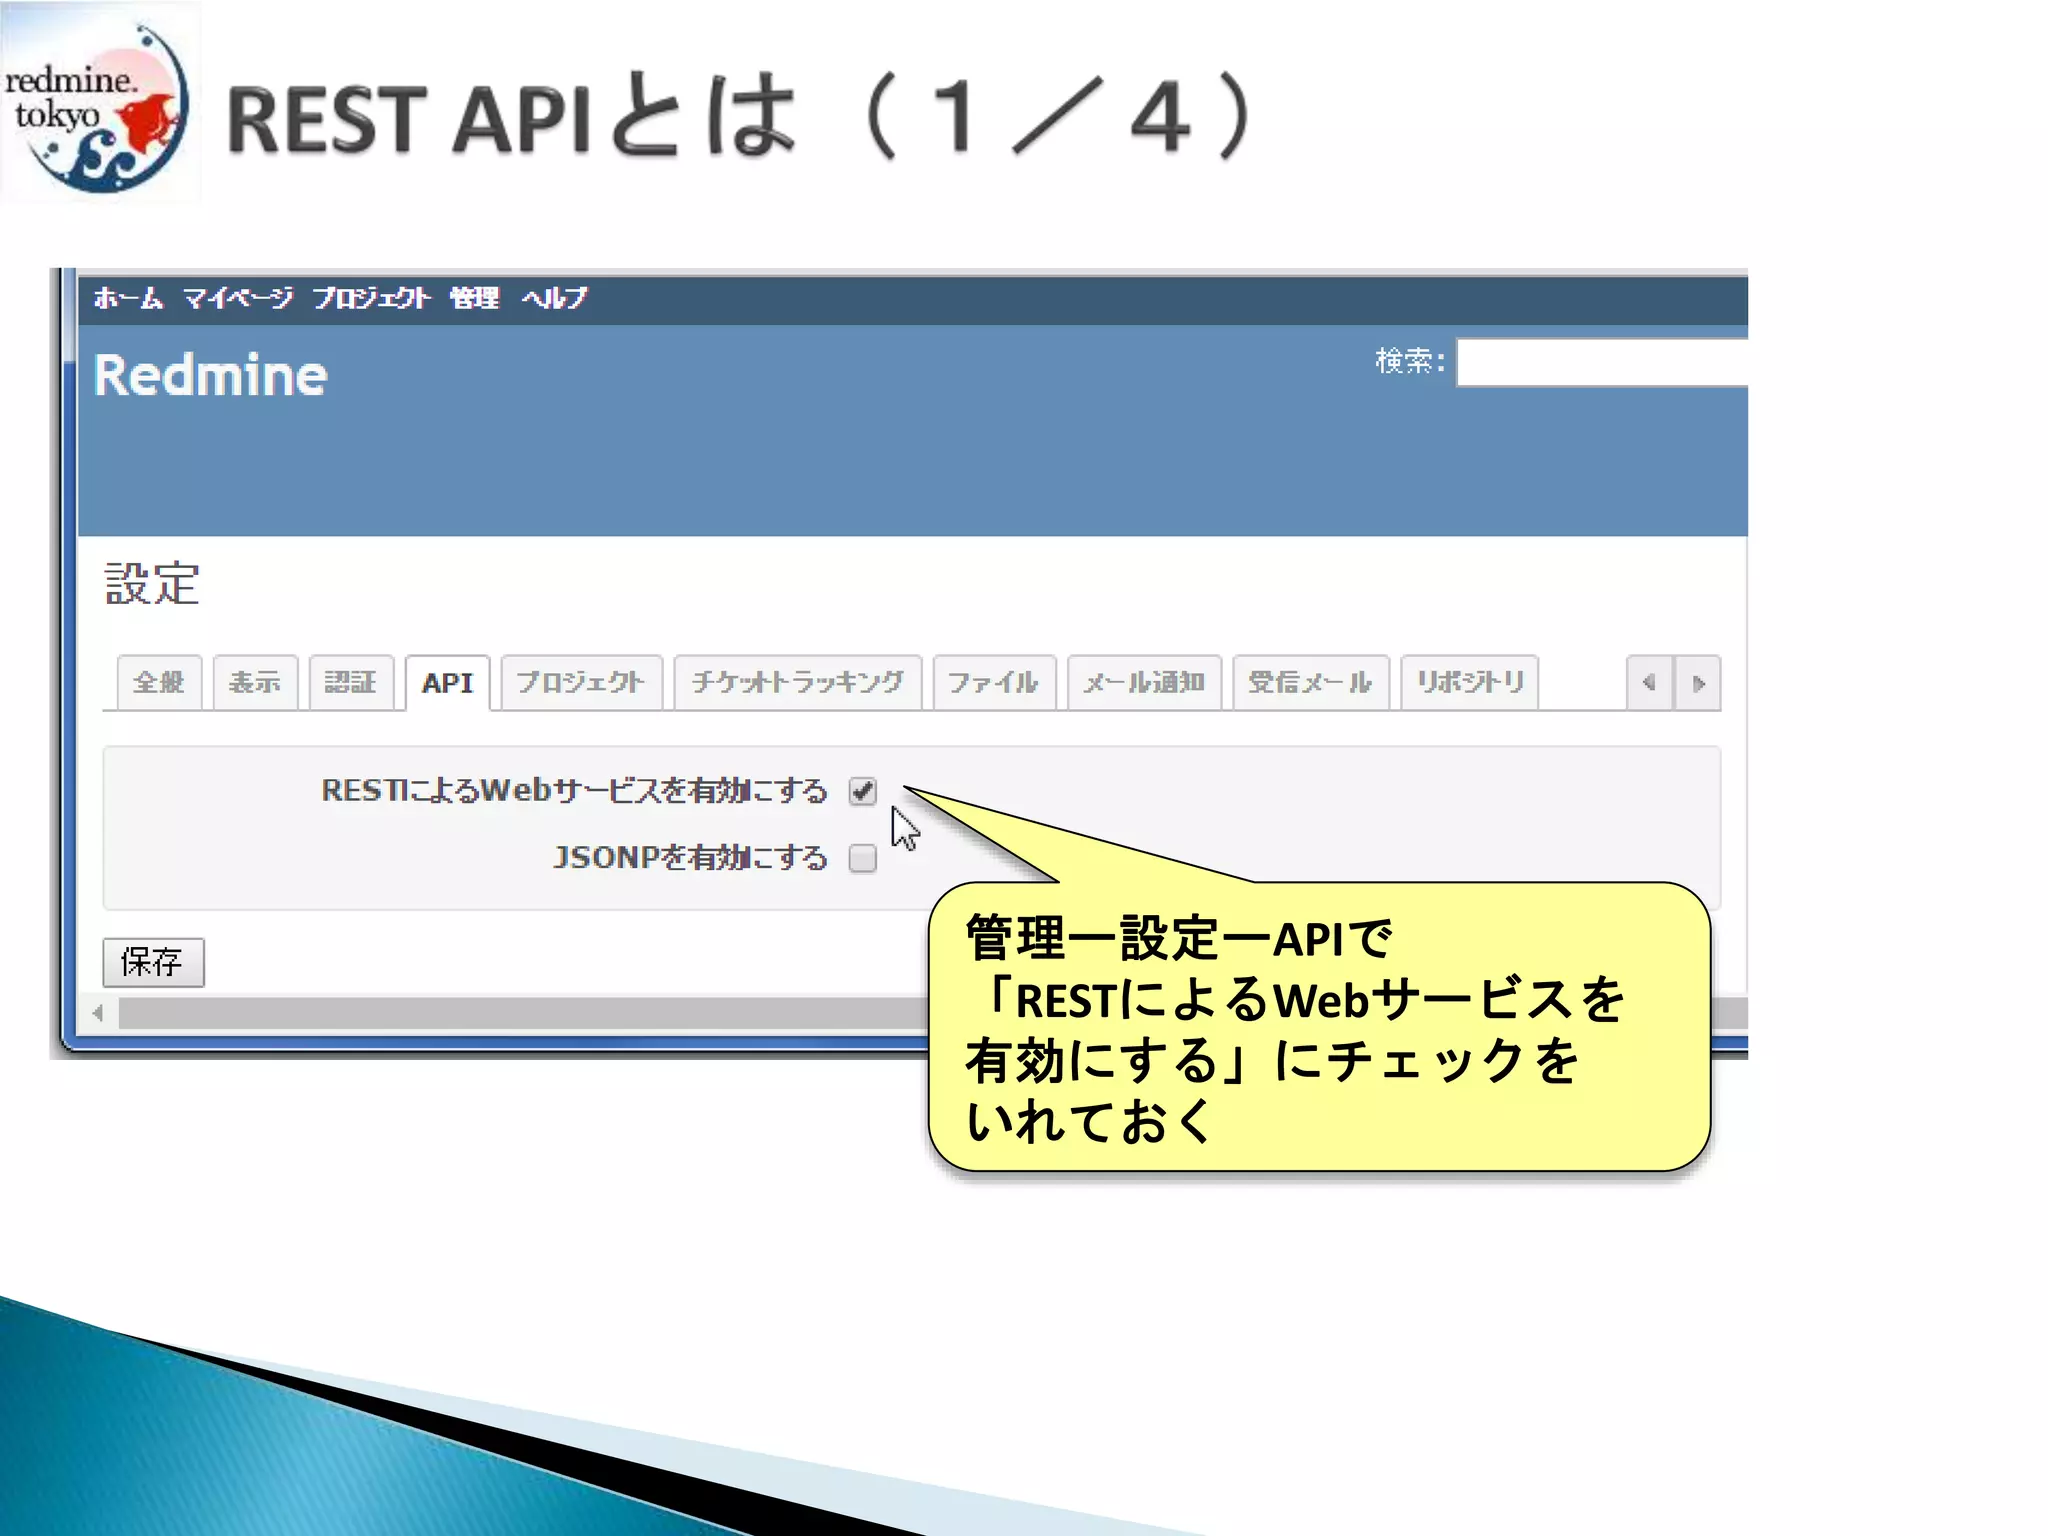Open the チケットトラッキング settings tab
The image size is (2048, 1536).
(797, 683)
